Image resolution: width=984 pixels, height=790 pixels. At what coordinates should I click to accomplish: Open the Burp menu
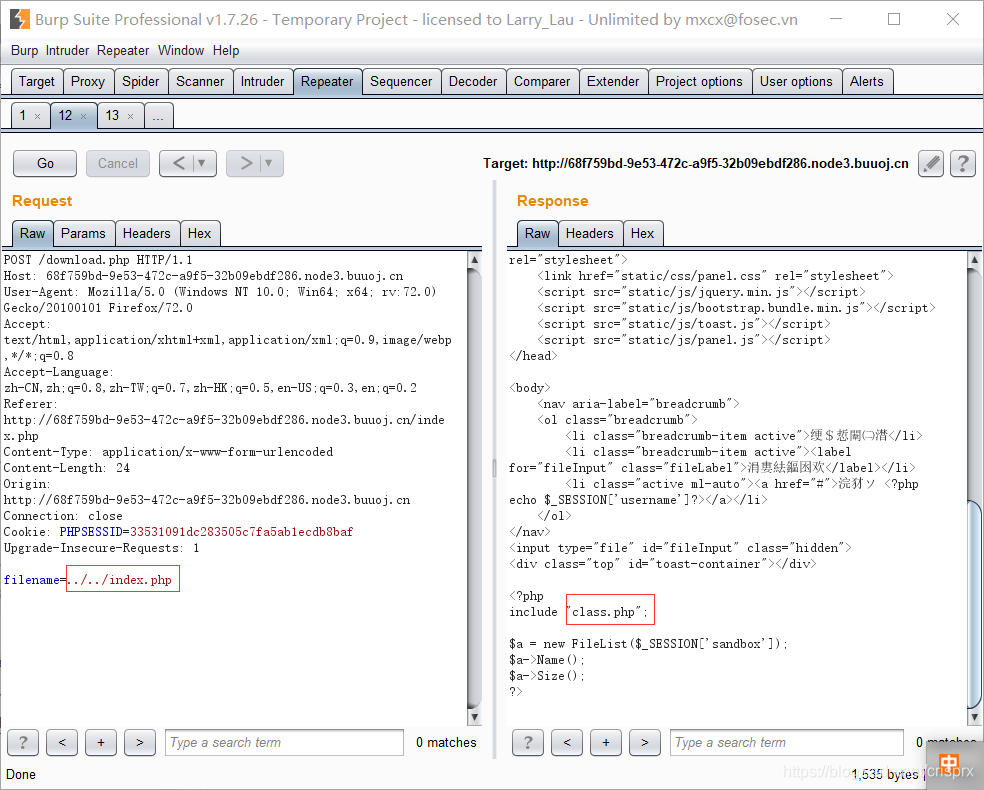coord(24,51)
